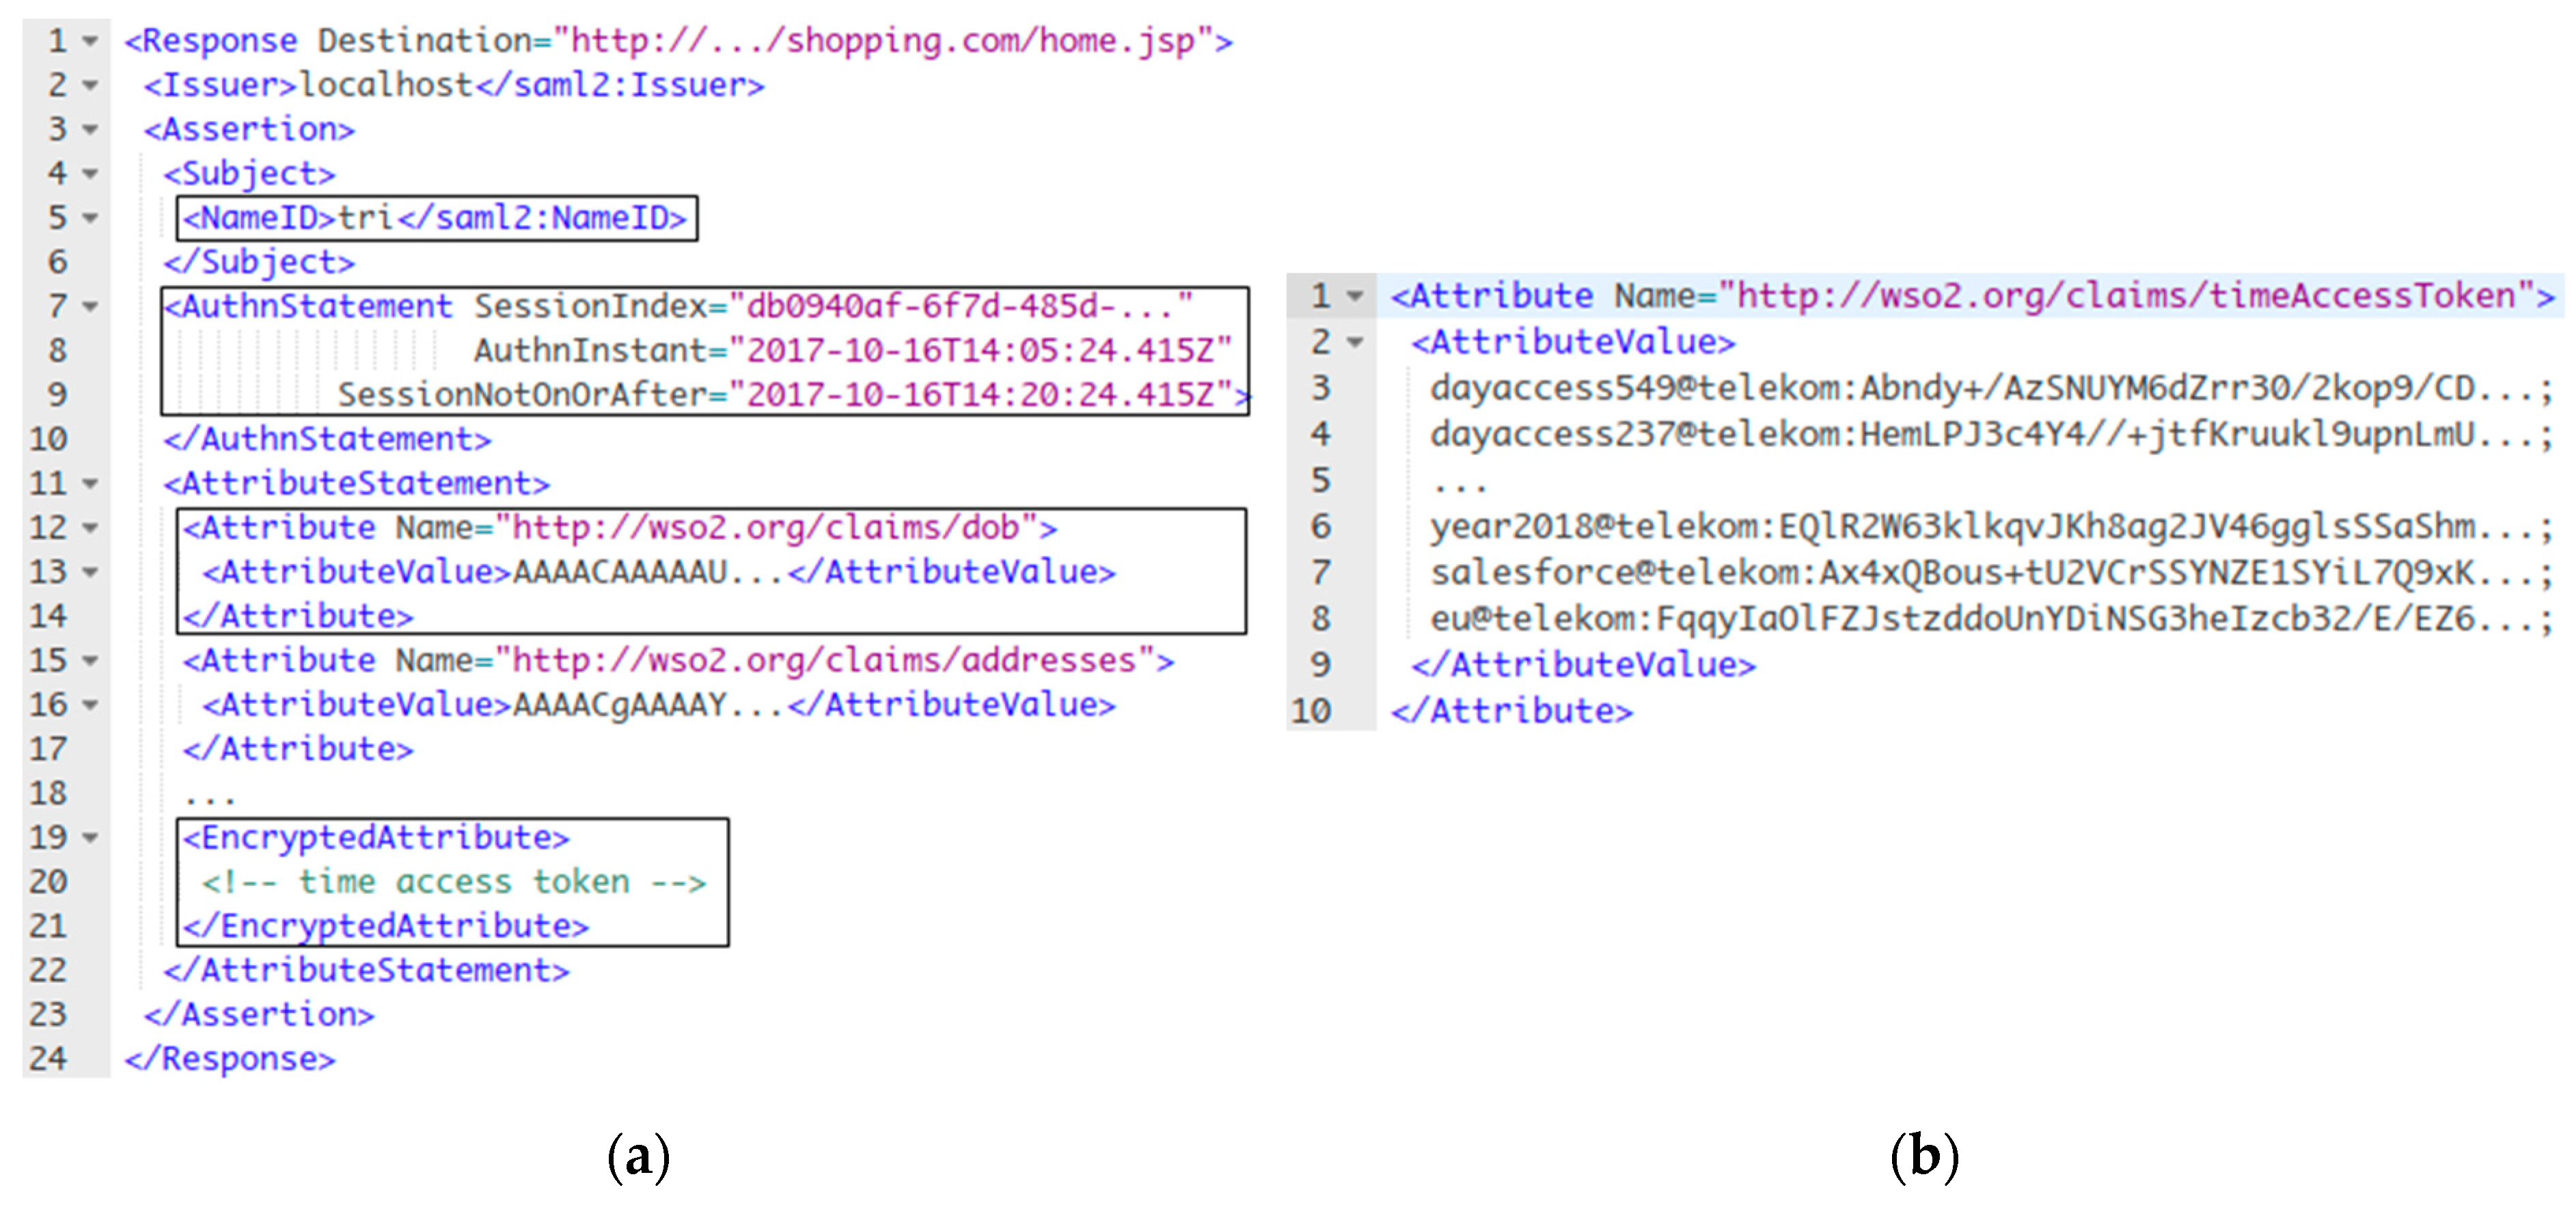Viewport: 2576px width, 1205px height.
Task: Collapse the Issuer fold arrow on line 2
Action: pos(90,85)
